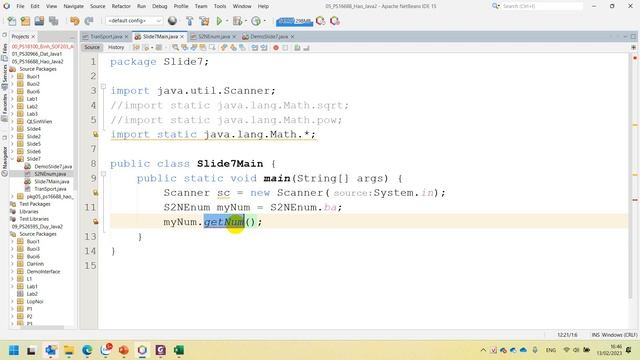Toggle the bookmark on the current line
Image resolution: width=640 pixels, height=360 pixels.
242,48
